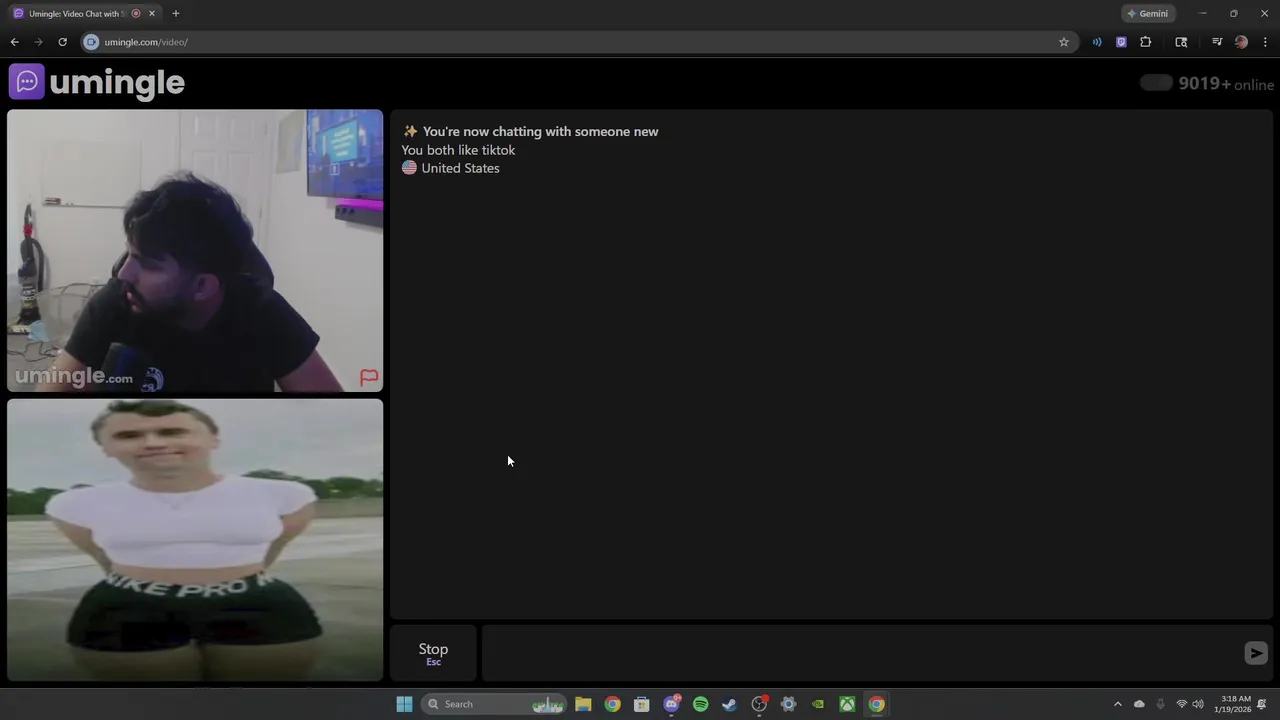Open the Windows Start menu
Screen dimensions: 1280x720
pyautogui.click(x=404, y=704)
